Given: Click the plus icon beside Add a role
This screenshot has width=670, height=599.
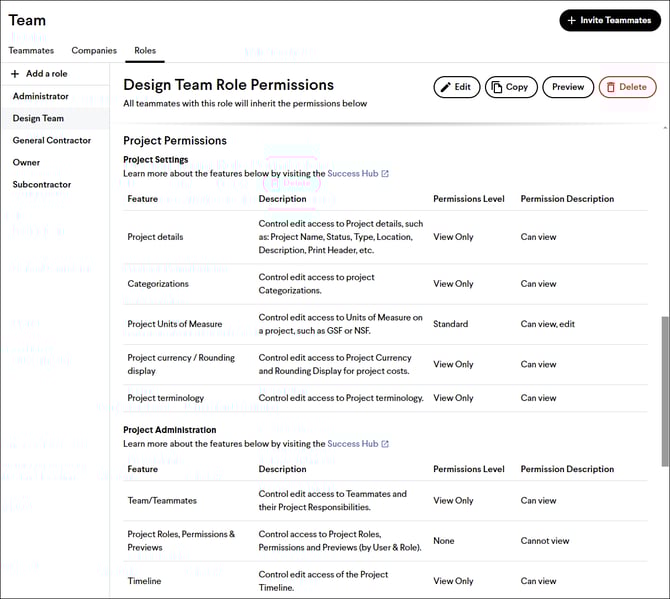Looking at the screenshot, I should click(x=15, y=74).
